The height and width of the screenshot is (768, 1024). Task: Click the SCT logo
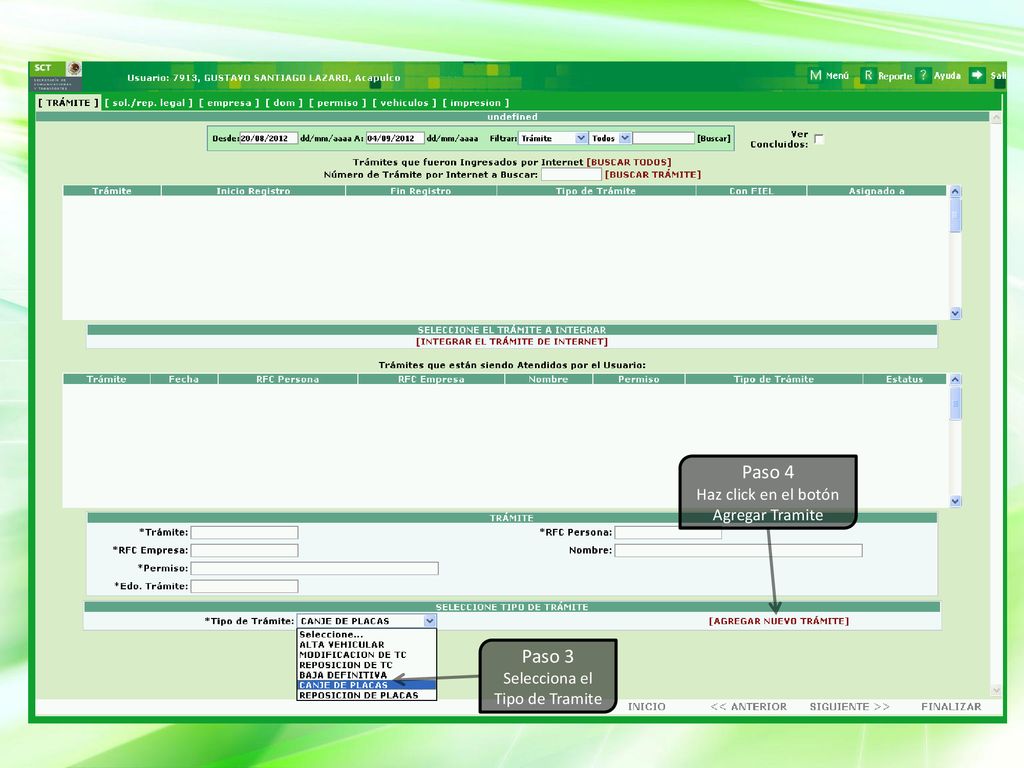[56, 76]
